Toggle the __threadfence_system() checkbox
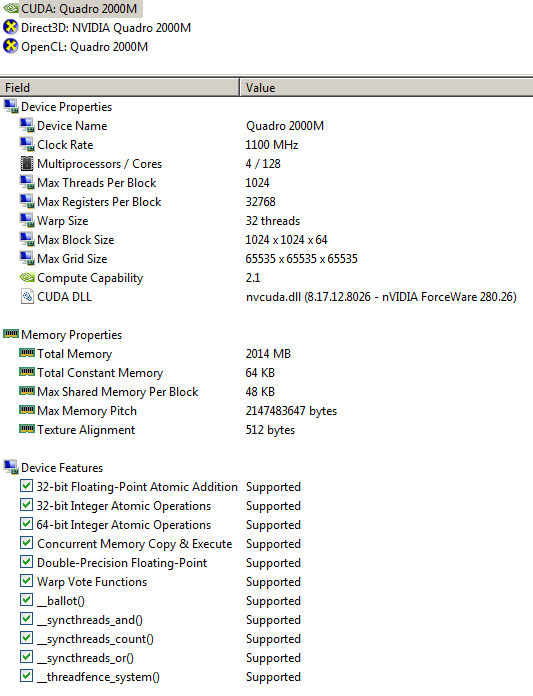533x696 pixels. point(27,676)
